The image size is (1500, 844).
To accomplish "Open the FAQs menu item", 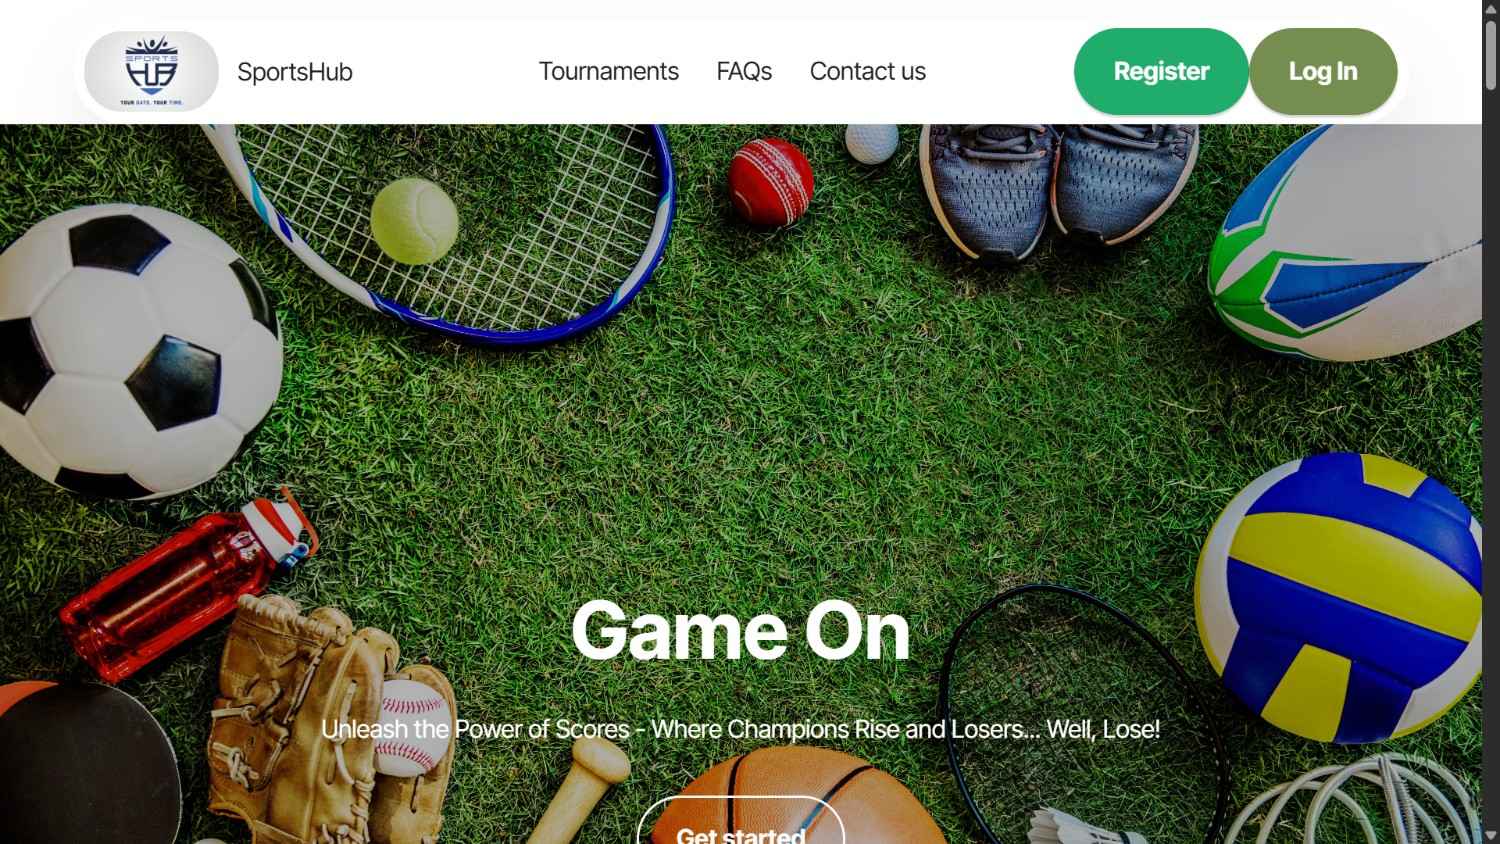I will click(x=744, y=71).
